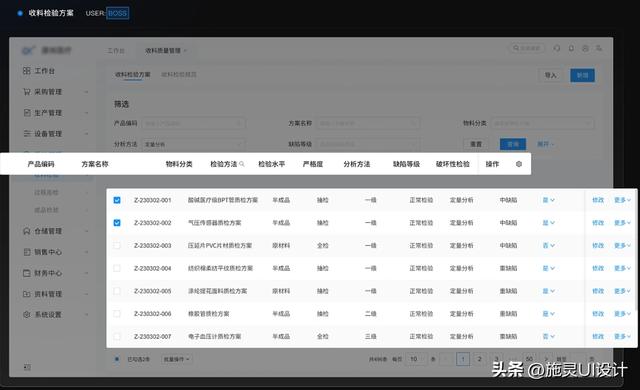Image resolution: width=640 pixels, height=390 pixels.
Task: Click the 导入 button
Action: (551, 75)
